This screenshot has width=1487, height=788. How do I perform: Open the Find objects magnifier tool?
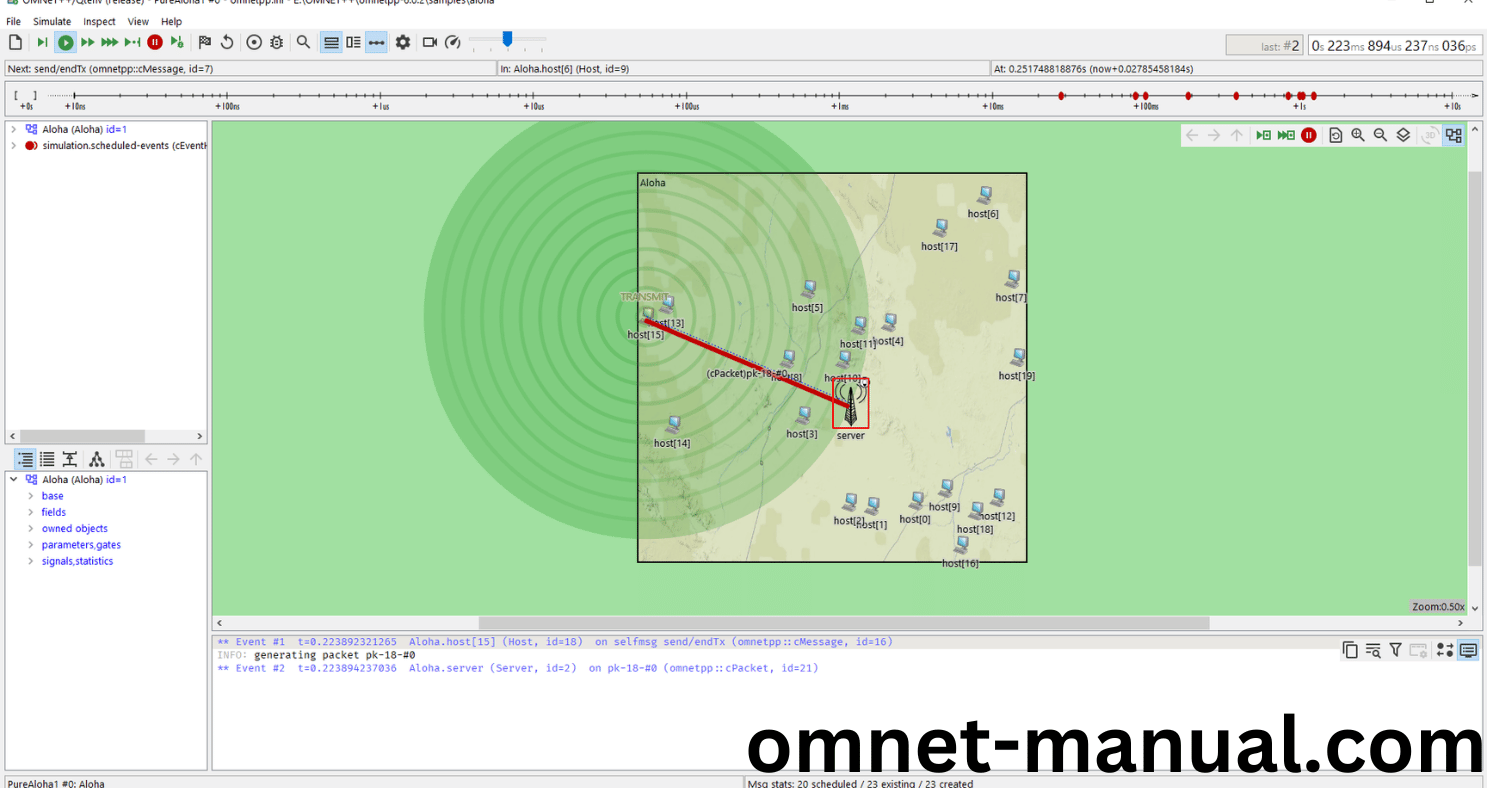pyautogui.click(x=303, y=42)
